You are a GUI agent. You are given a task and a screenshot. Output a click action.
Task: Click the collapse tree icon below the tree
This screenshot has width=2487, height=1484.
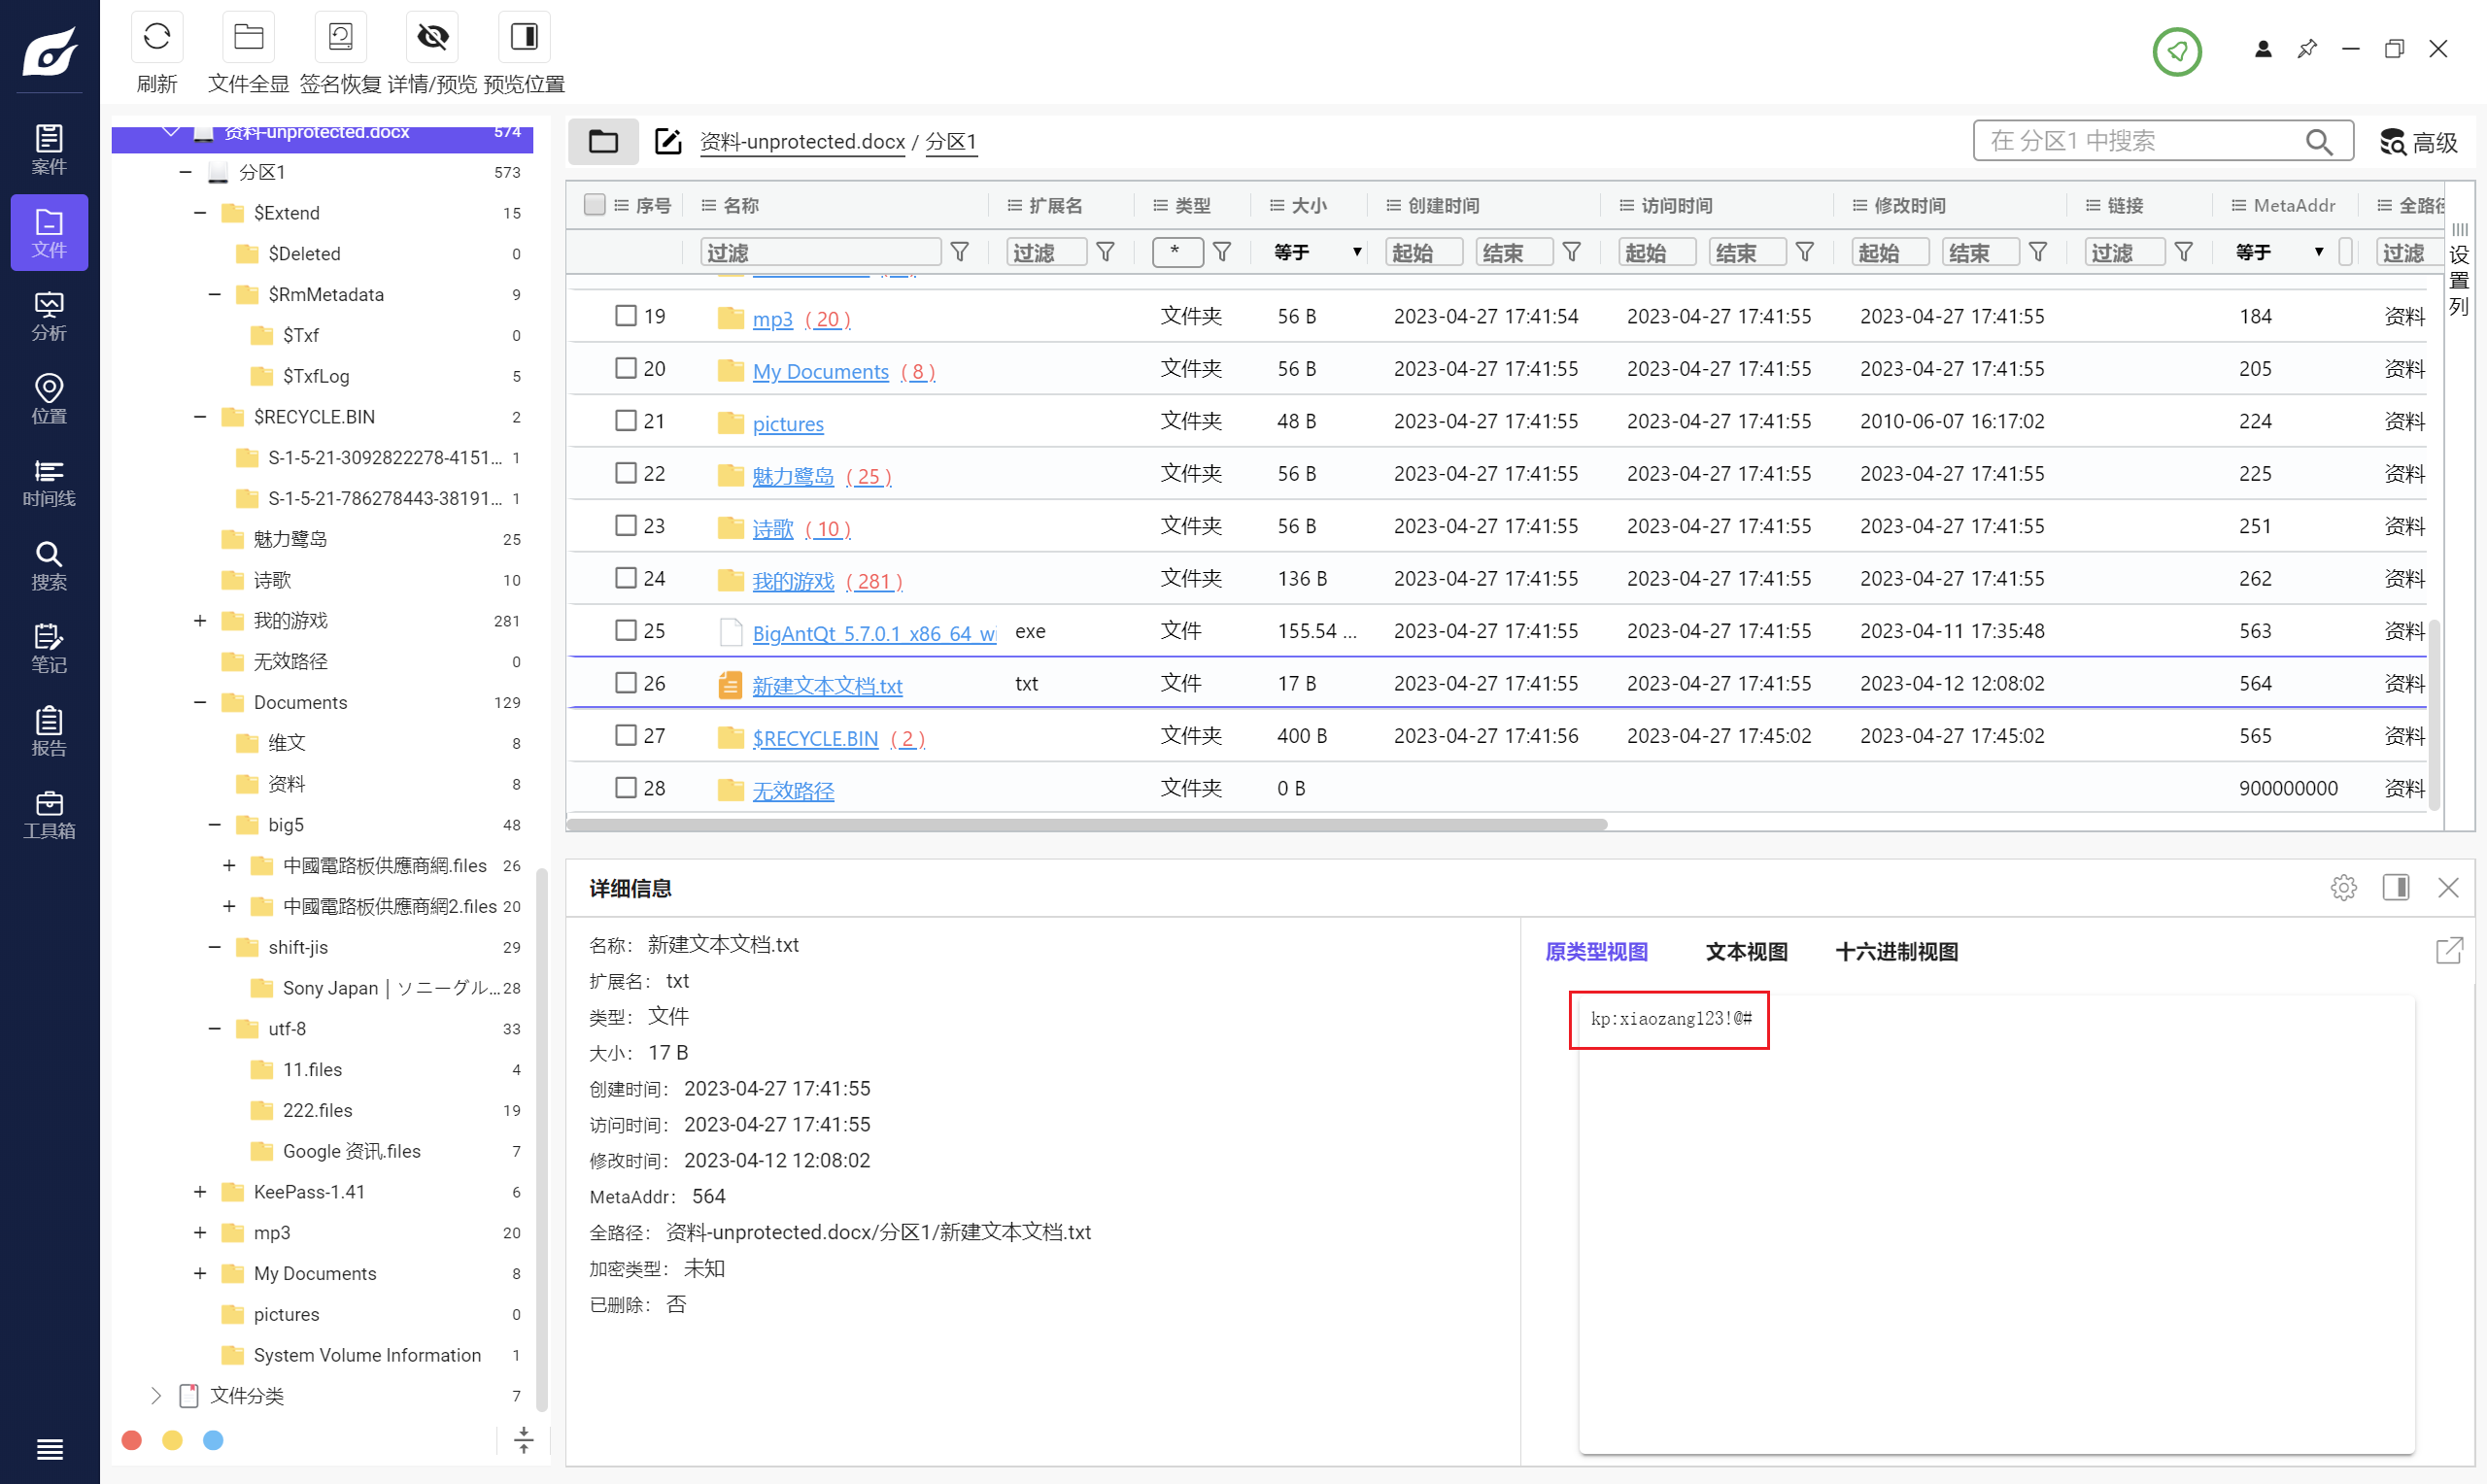click(523, 1440)
